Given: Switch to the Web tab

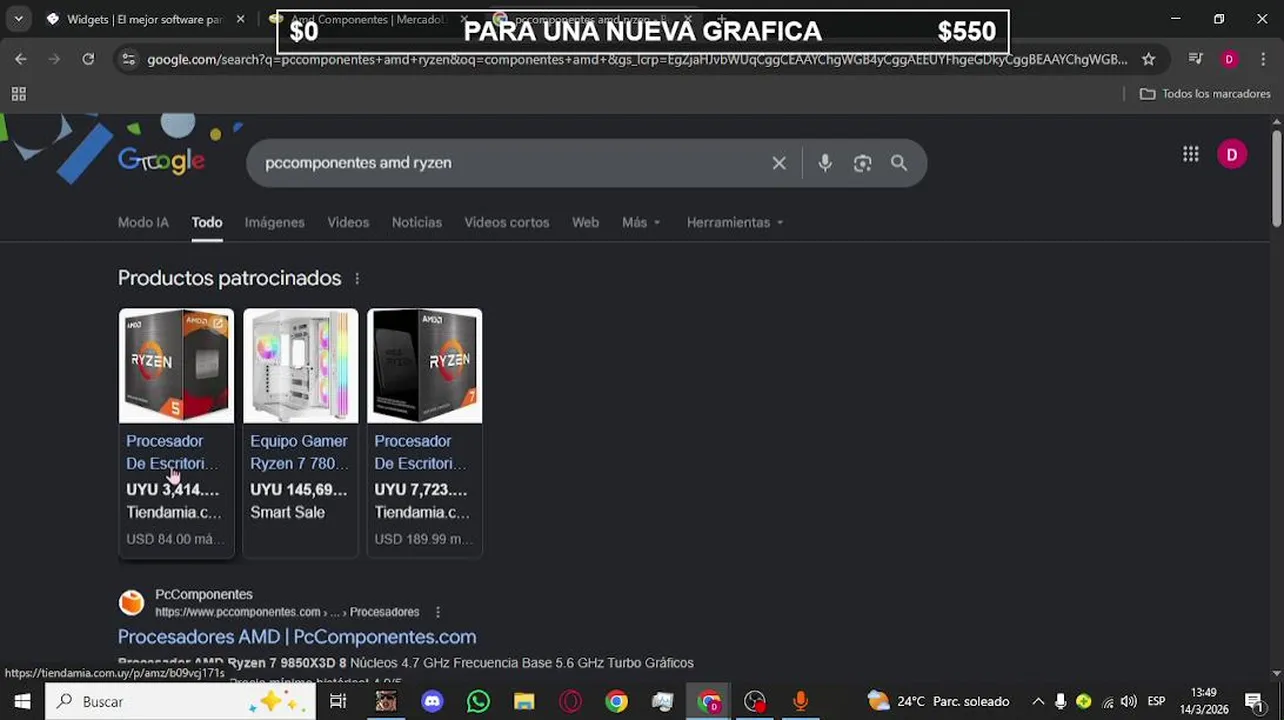Looking at the screenshot, I should (x=585, y=222).
